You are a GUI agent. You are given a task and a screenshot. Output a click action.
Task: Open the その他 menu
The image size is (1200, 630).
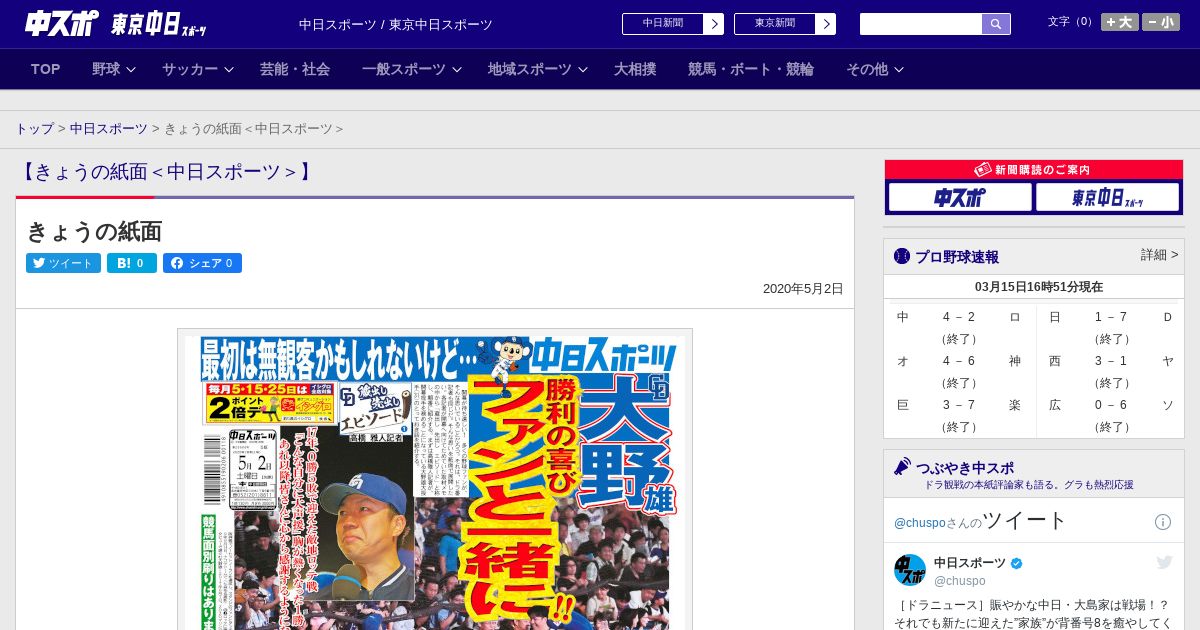click(x=867, y=69)
